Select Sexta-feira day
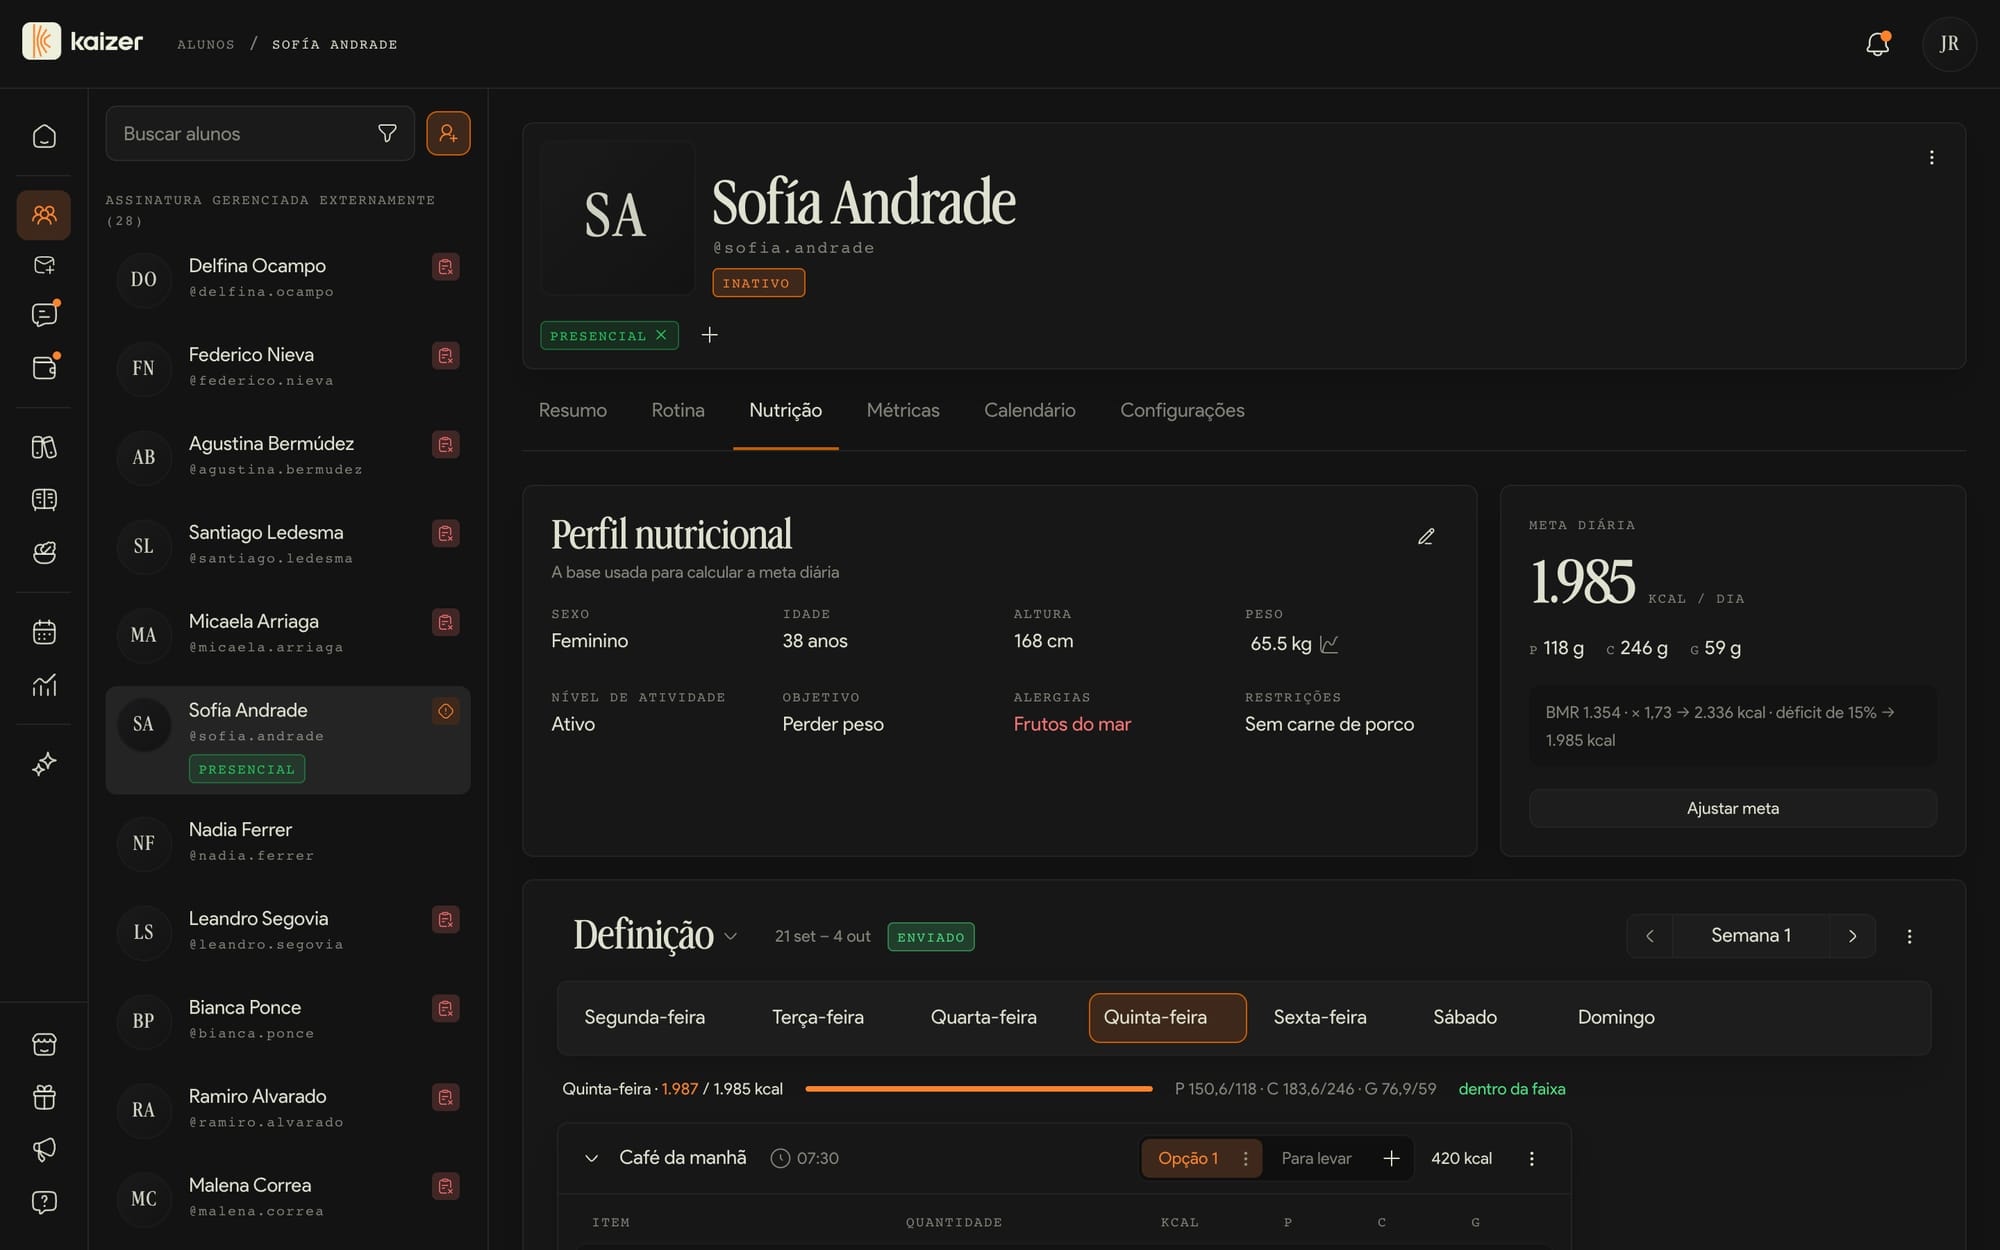The height and width of the screenshot is (1250, 2000). (1320, 1017)
